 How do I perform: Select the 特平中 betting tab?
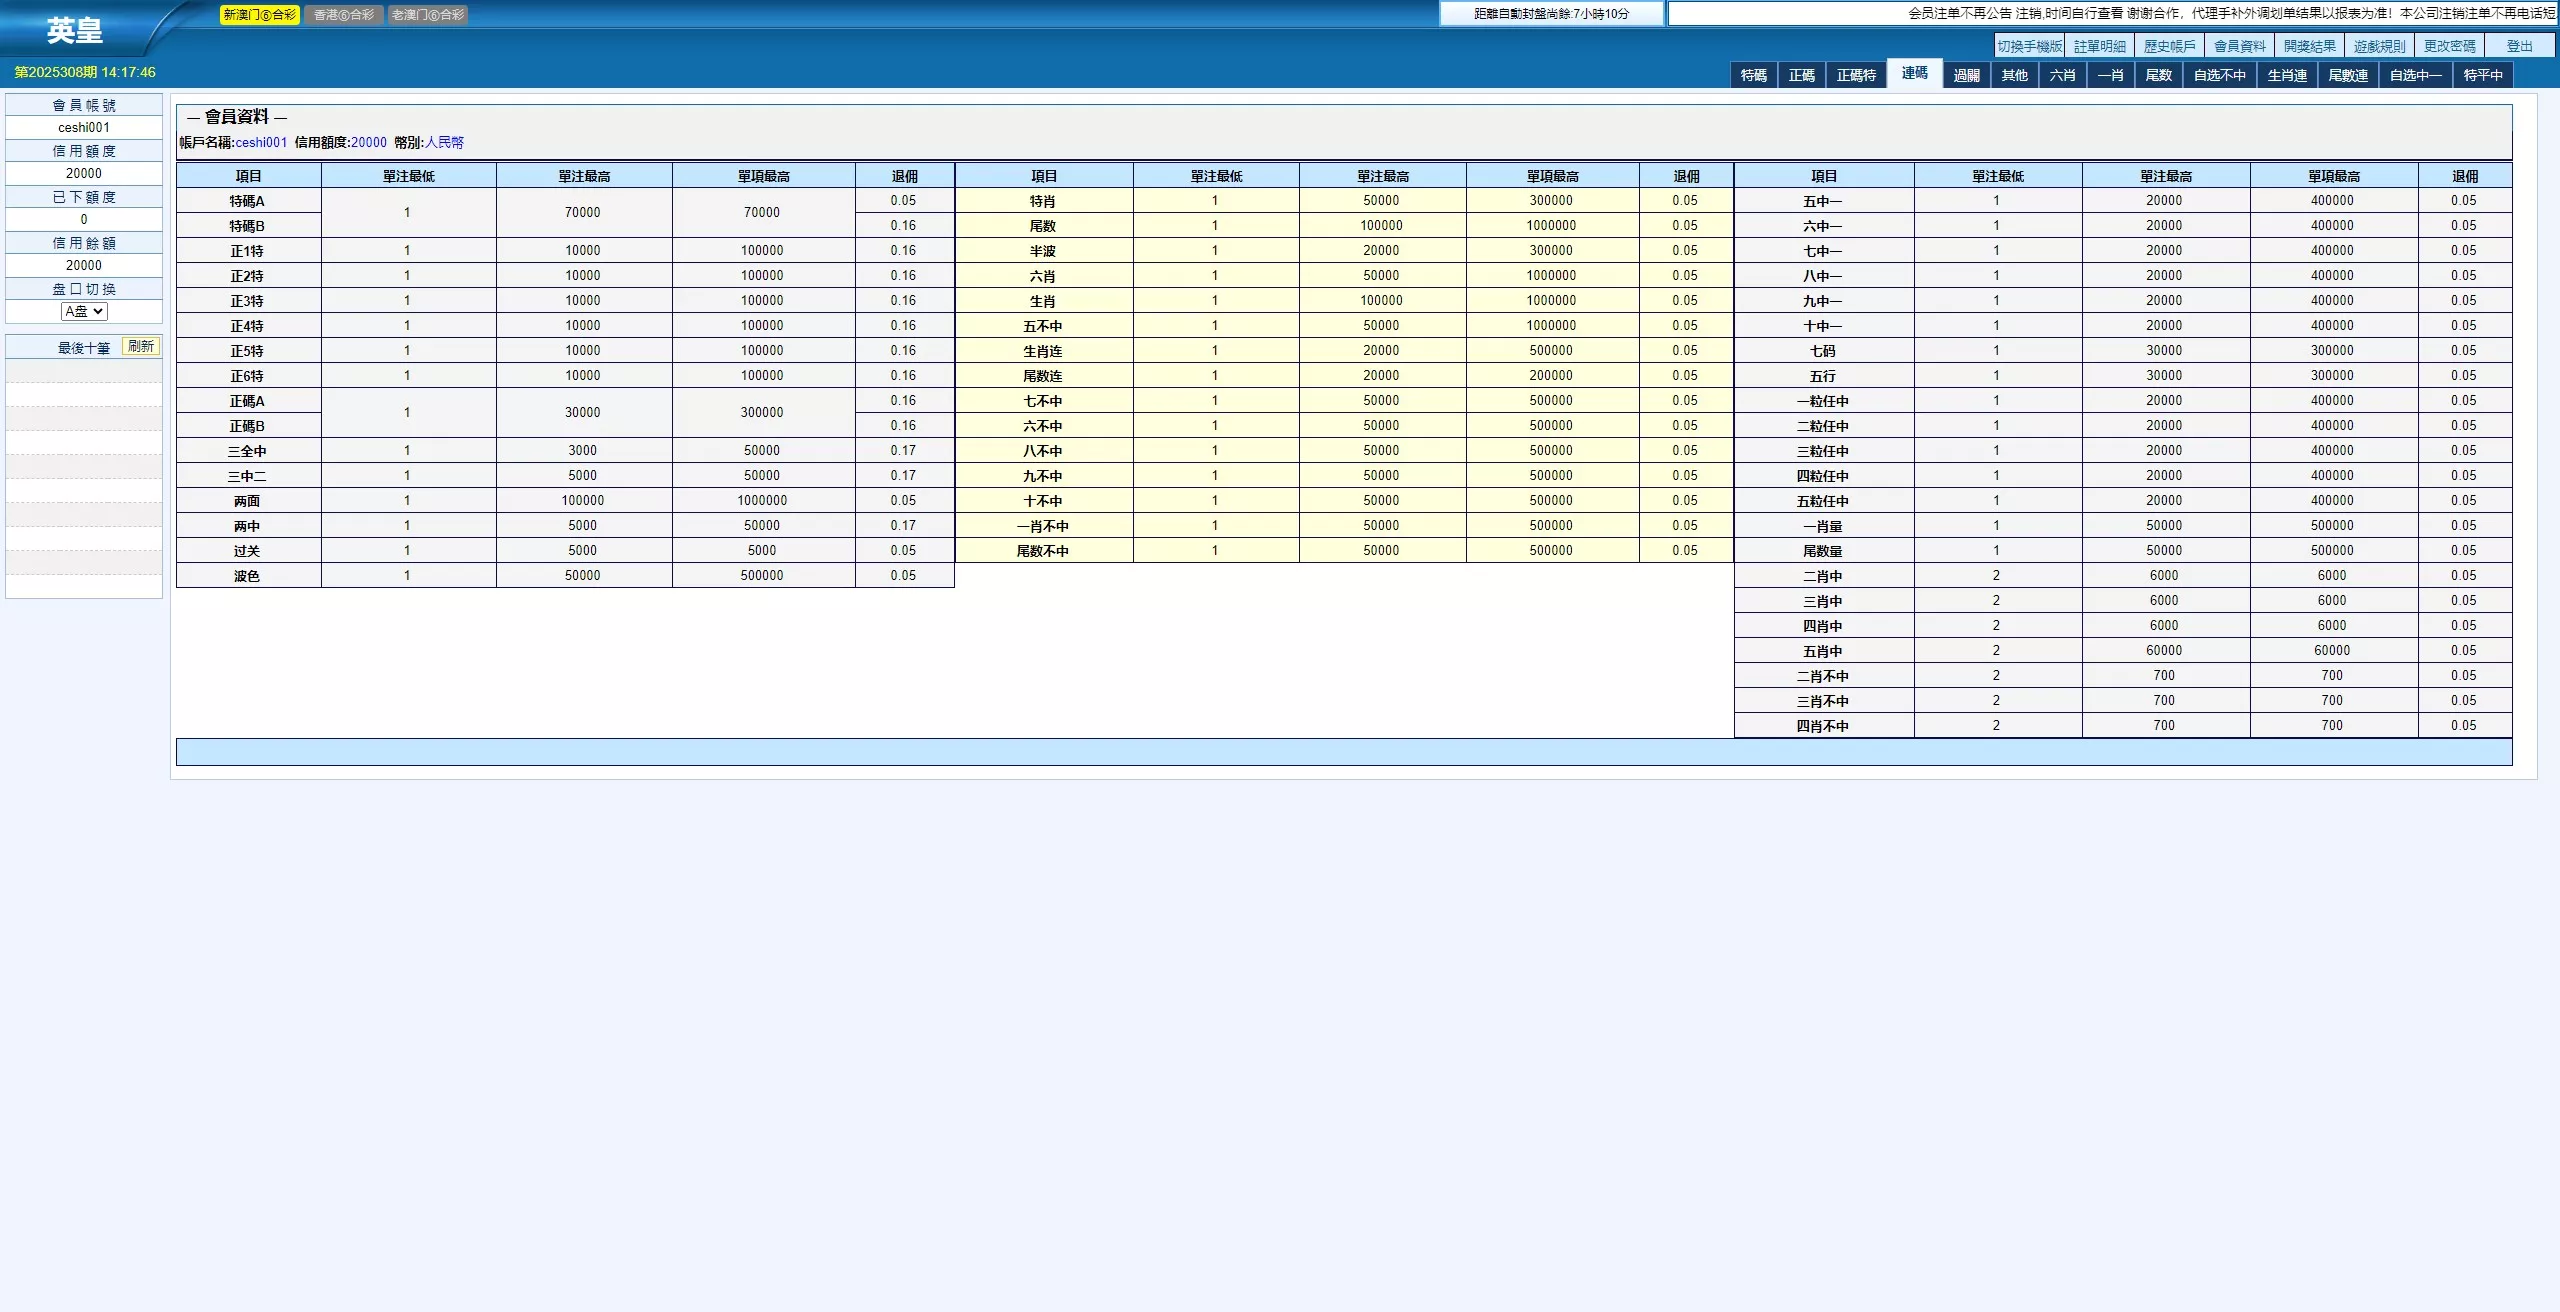[x=2482, y=75]
